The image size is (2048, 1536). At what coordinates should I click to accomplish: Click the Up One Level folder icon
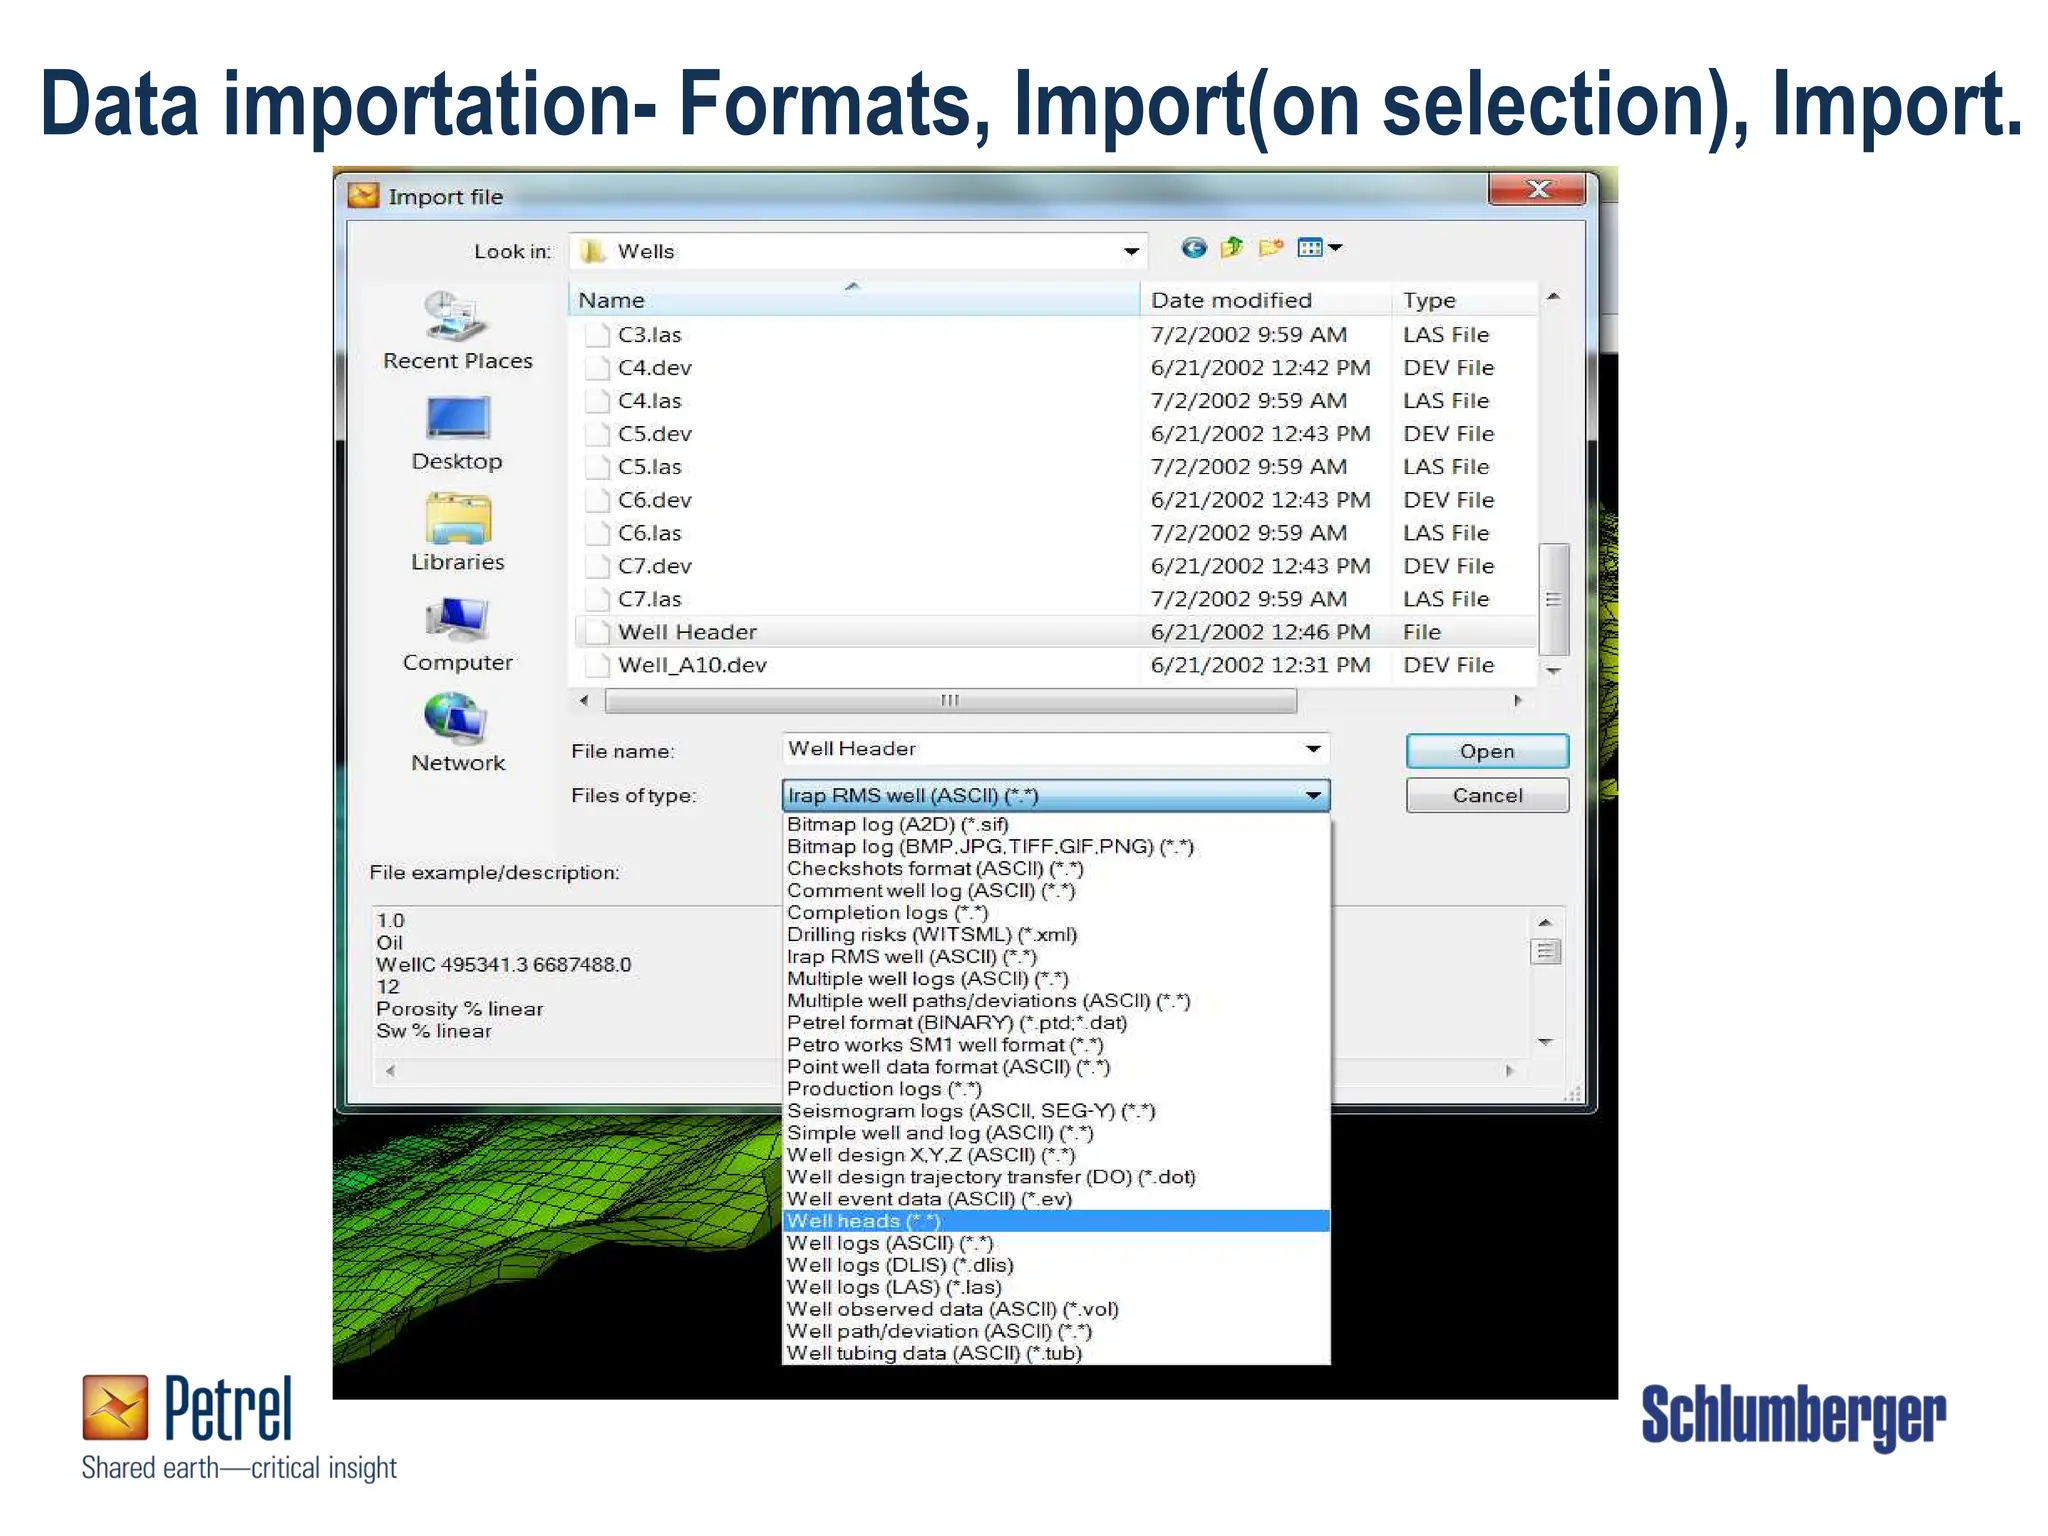point(1232,248)
